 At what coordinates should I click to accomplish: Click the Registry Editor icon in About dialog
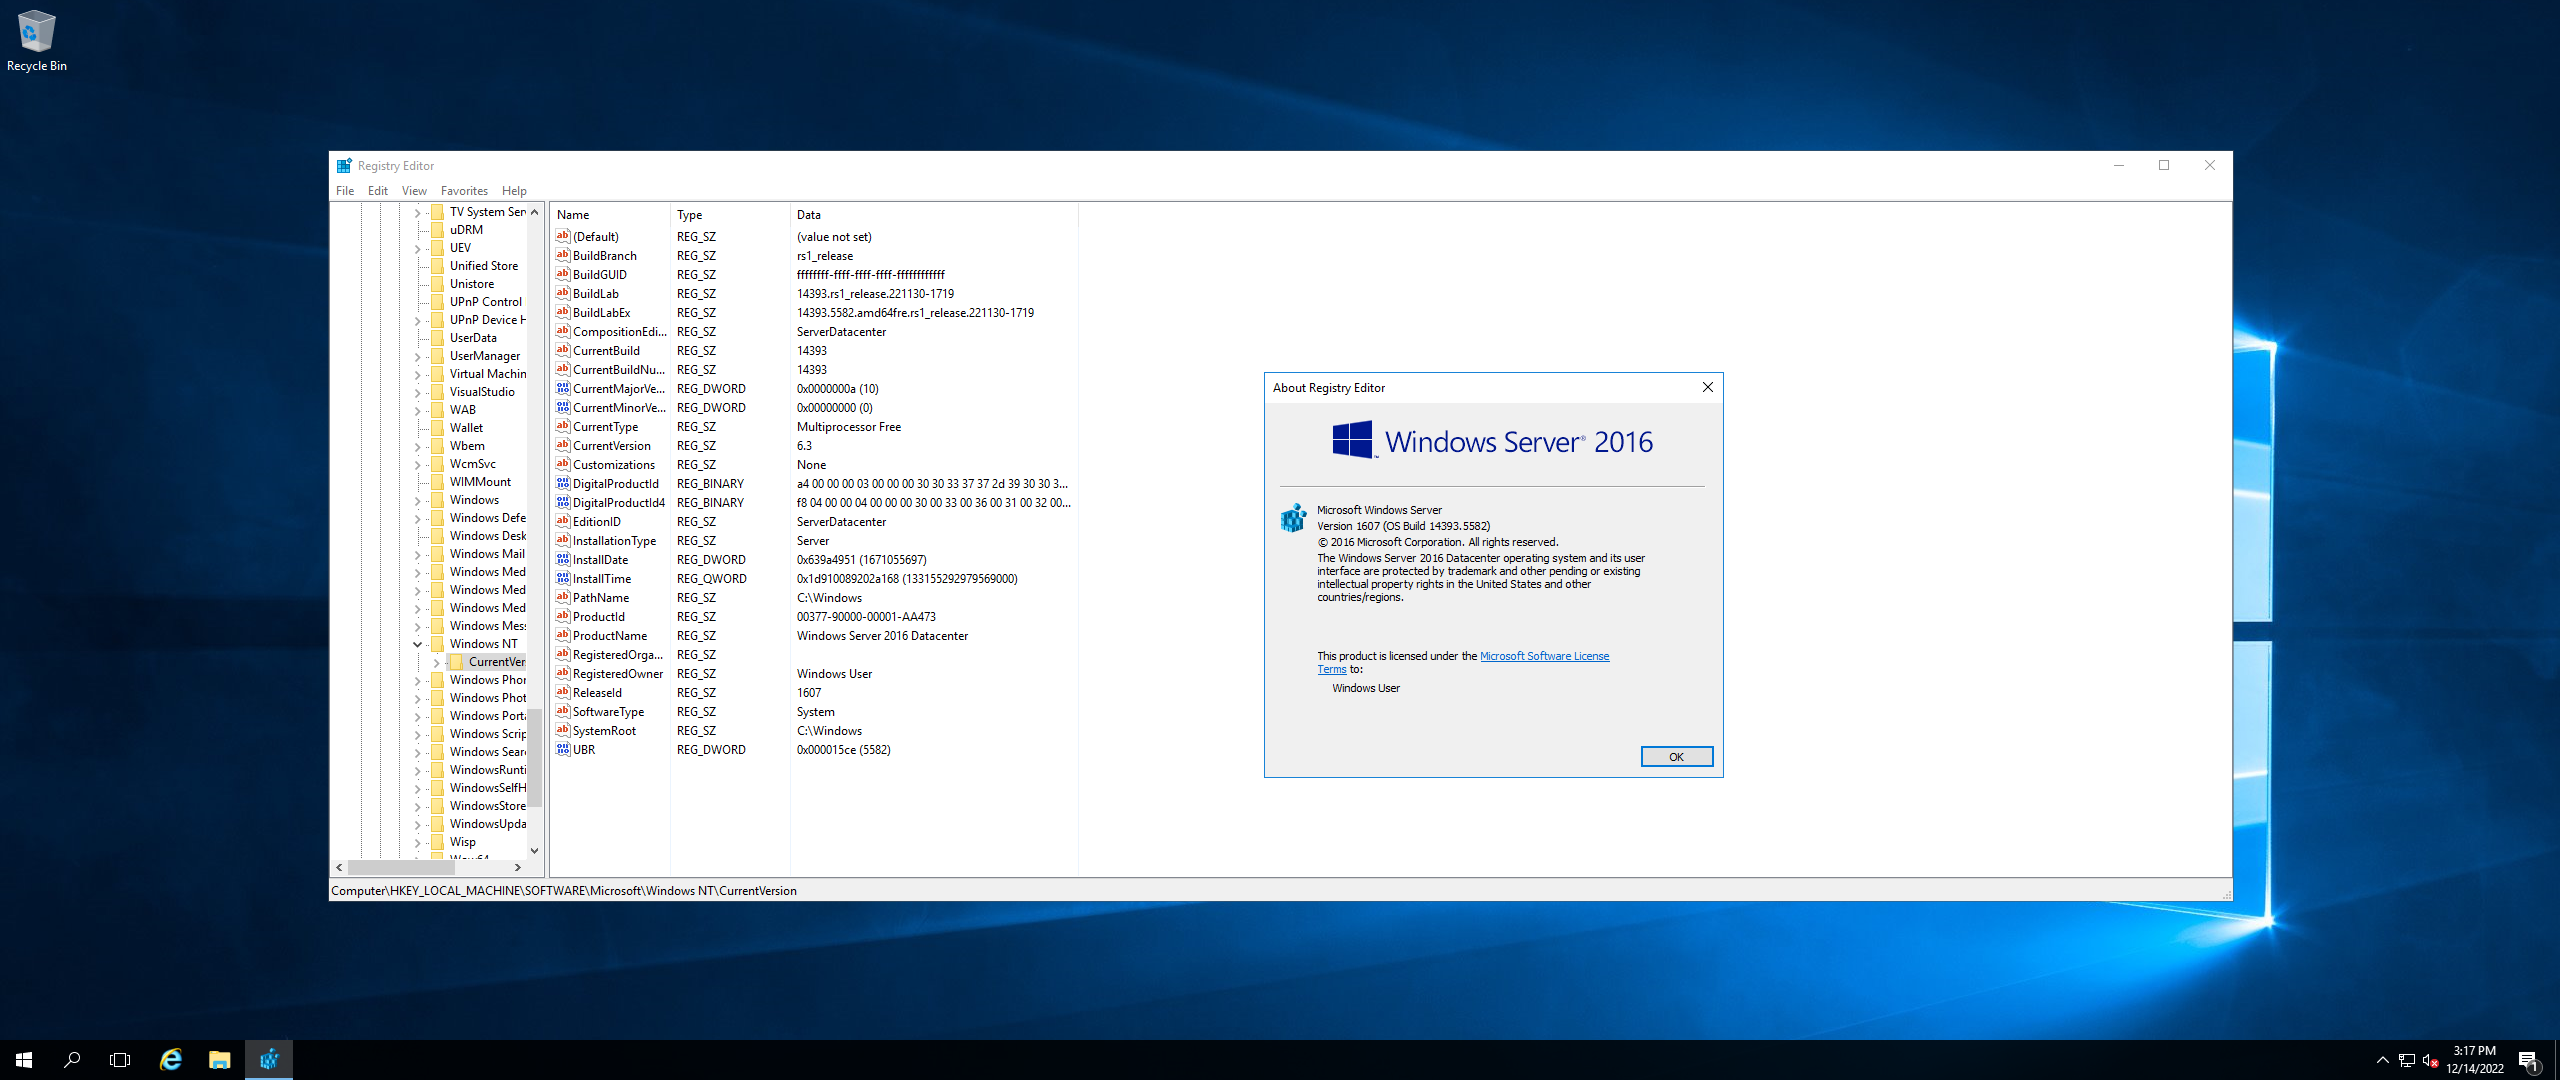(x=1294, y=517)
